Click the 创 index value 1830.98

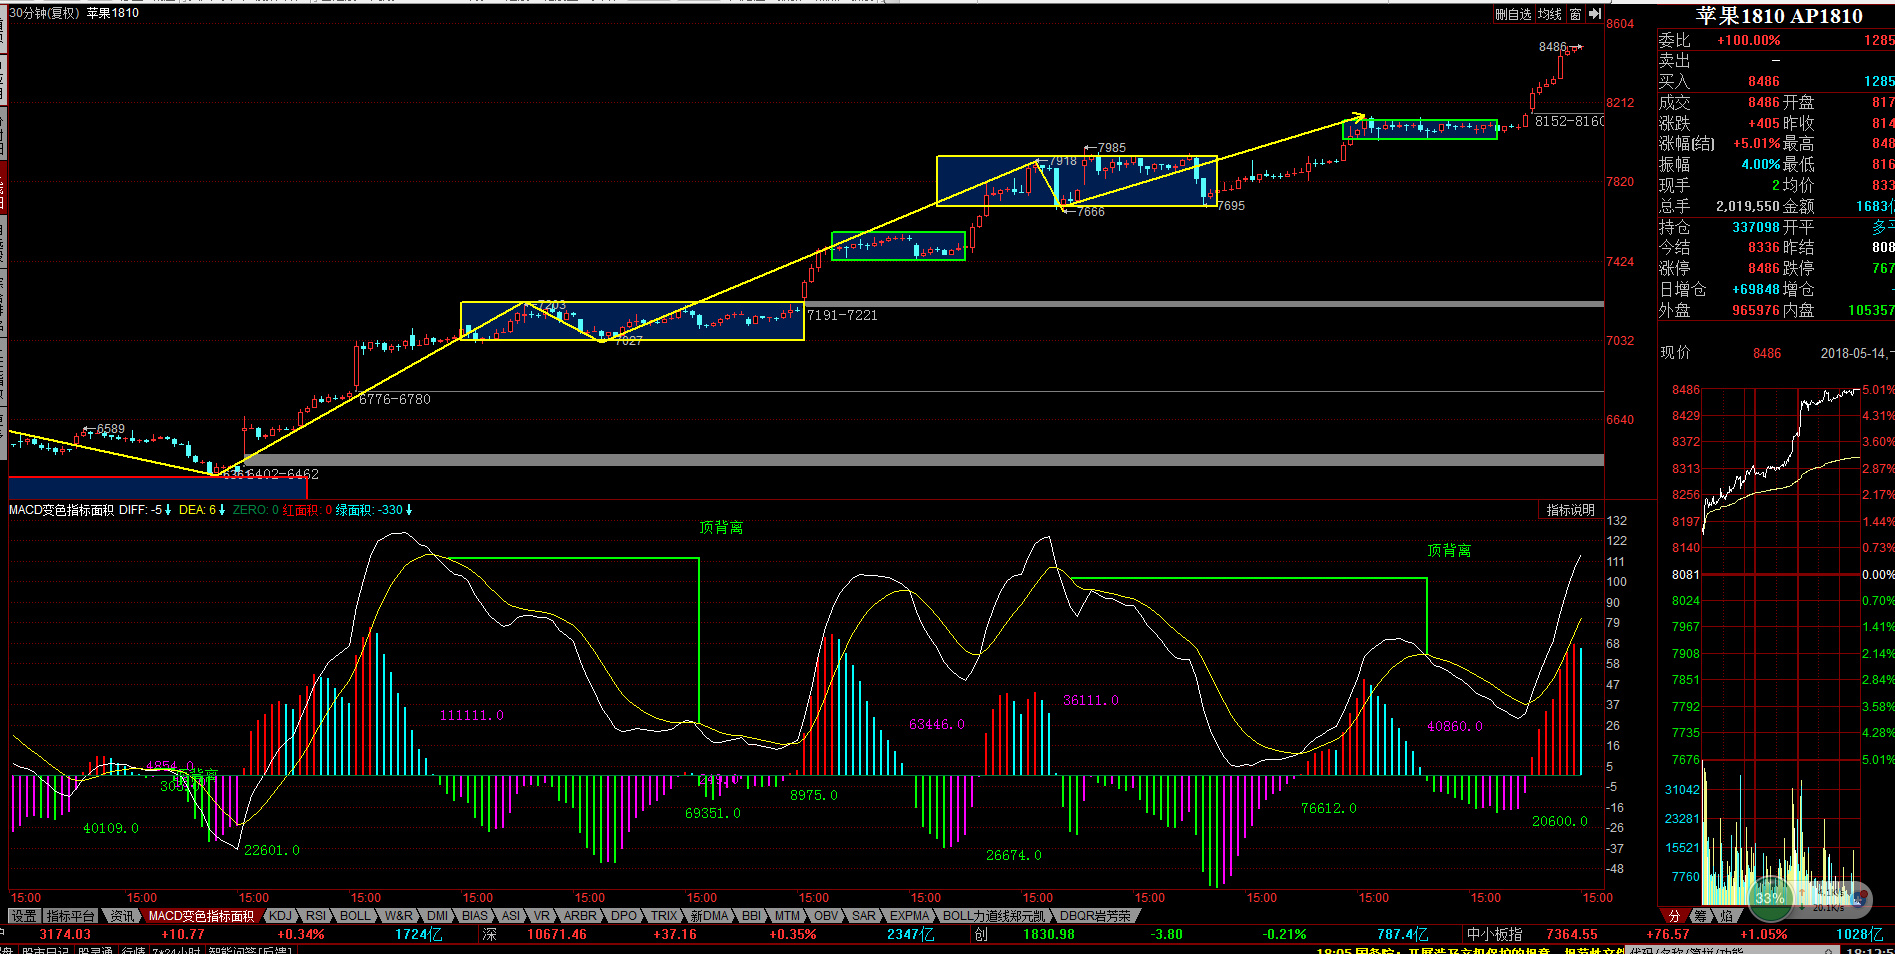(x=1048, y=935)
